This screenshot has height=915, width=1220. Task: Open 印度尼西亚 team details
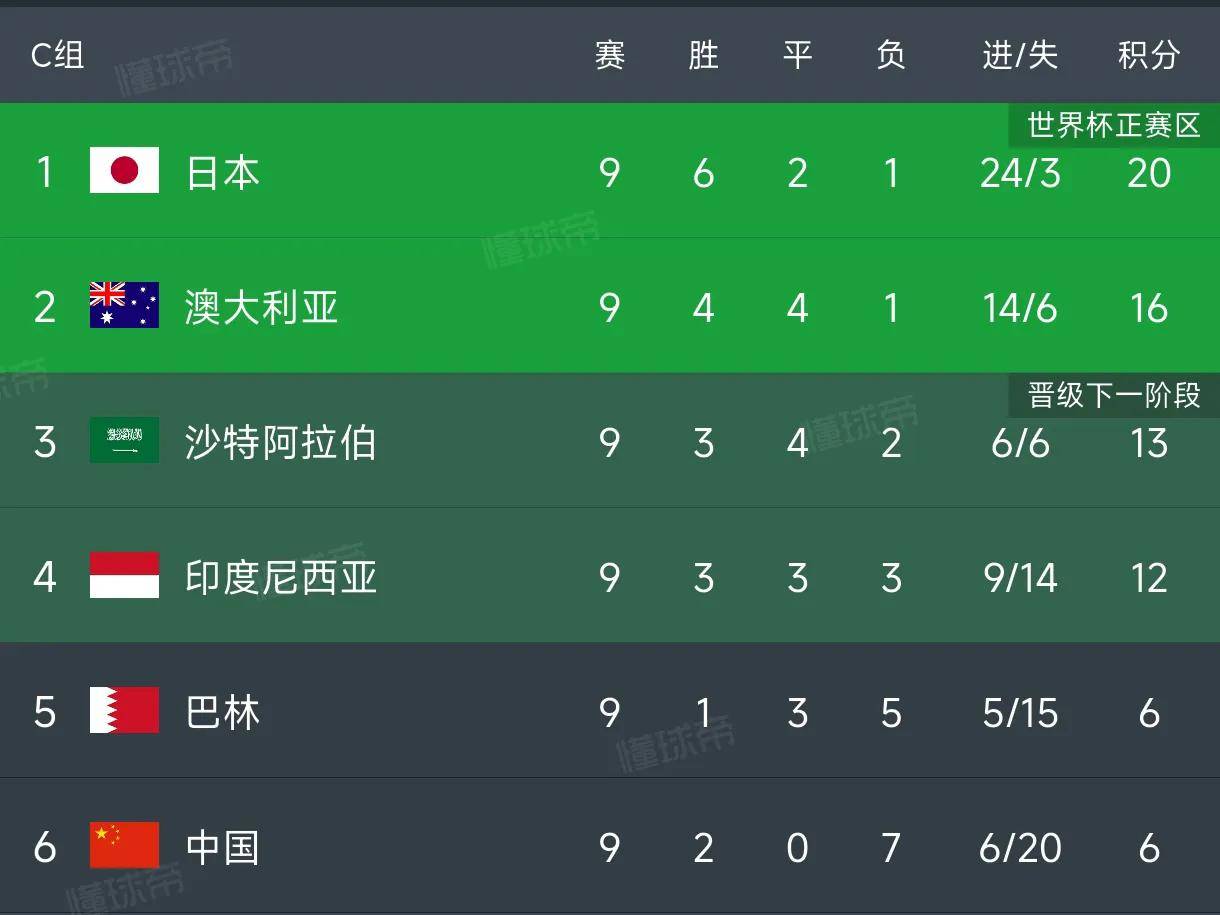tap(280, 577)
